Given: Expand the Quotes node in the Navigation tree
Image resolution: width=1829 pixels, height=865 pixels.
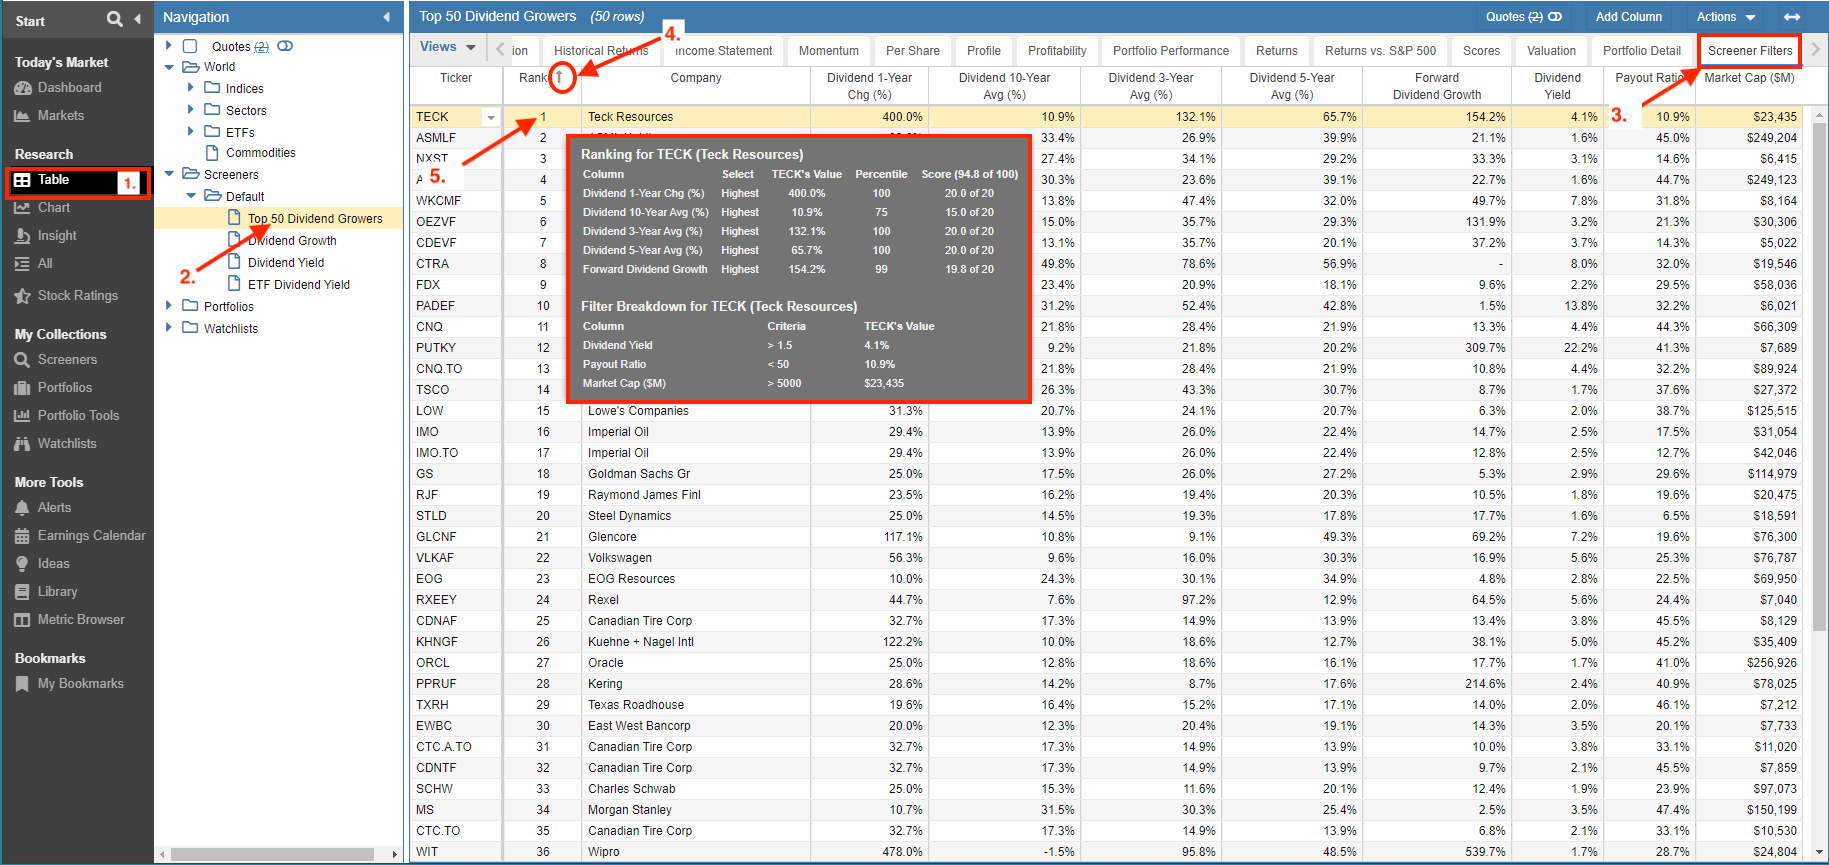Looking at the screenshot, I should coord(168,46).
